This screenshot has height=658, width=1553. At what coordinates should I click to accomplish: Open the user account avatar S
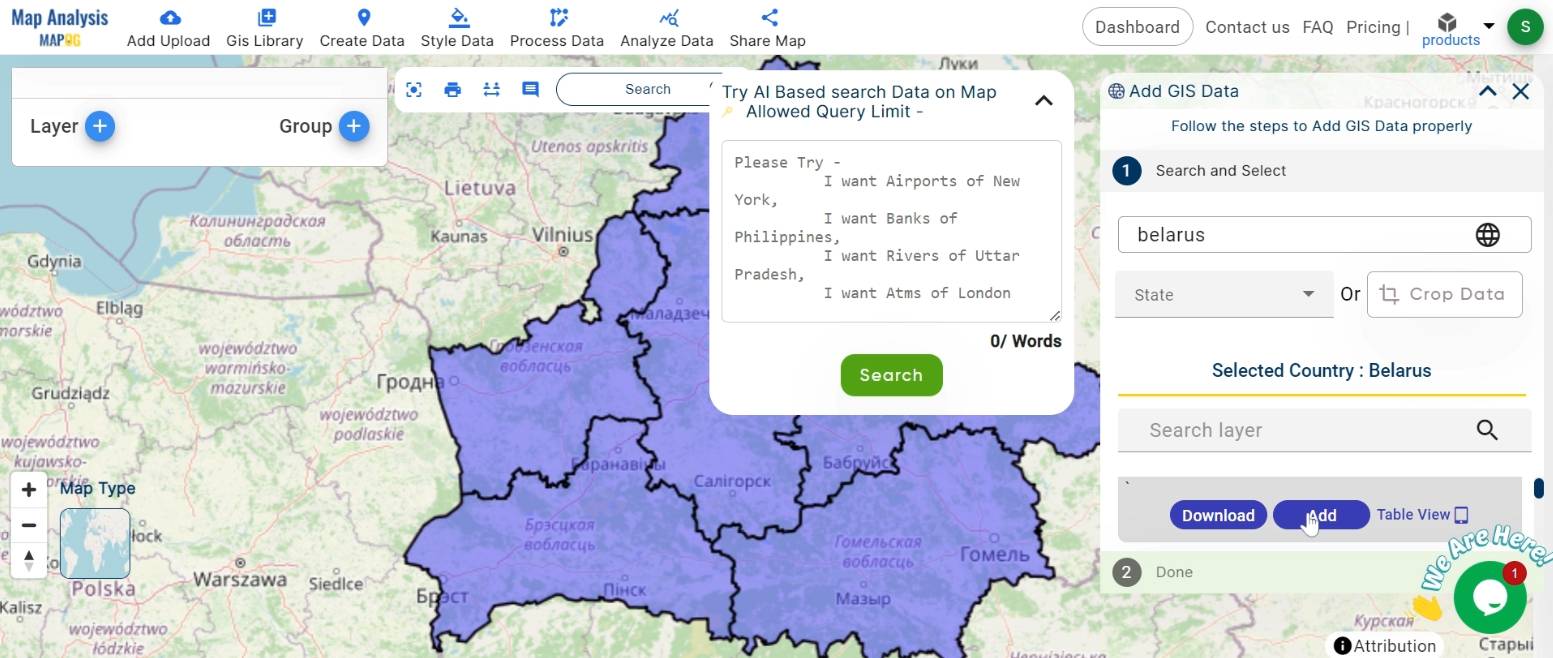point(1525,27)
